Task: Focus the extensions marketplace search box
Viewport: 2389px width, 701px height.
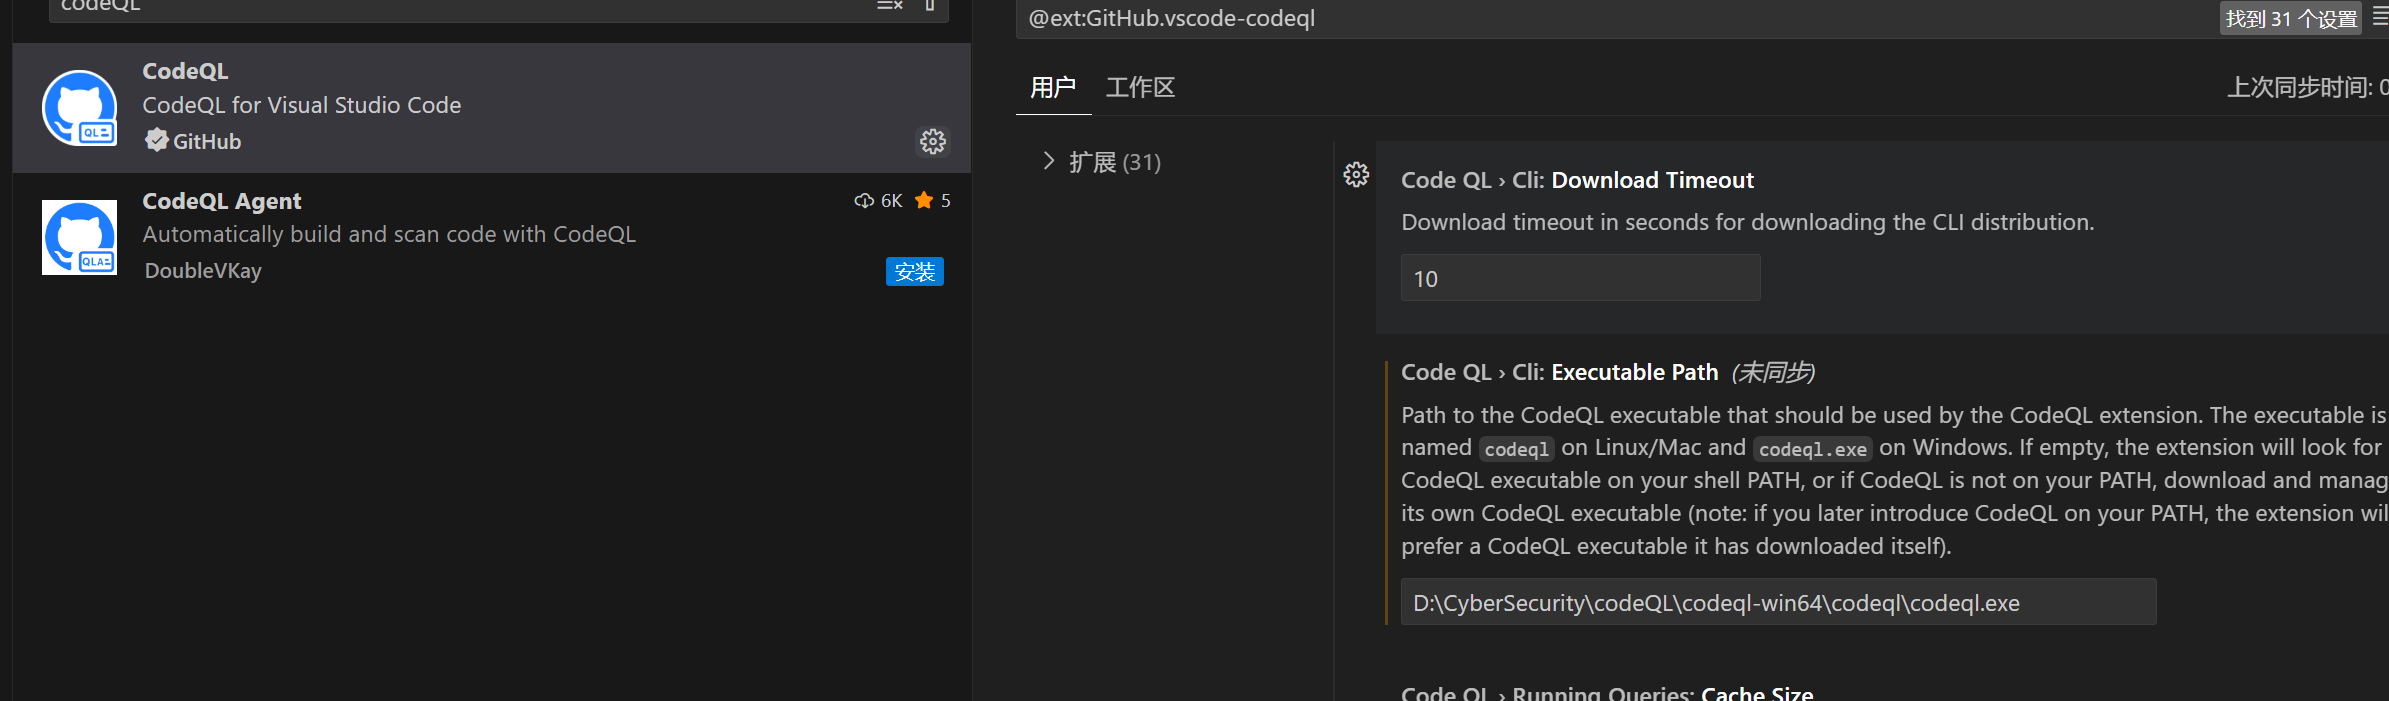Action: (x=450, y=7)
